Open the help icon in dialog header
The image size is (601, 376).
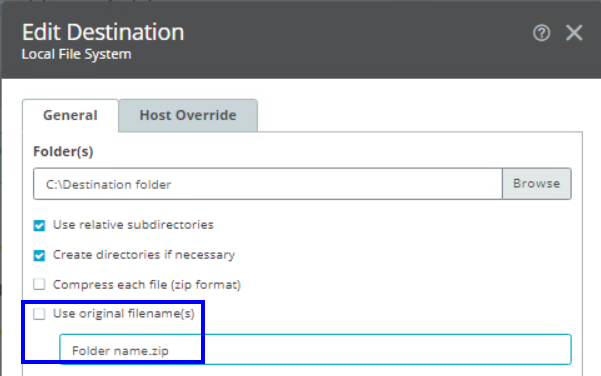coord(541,33)
